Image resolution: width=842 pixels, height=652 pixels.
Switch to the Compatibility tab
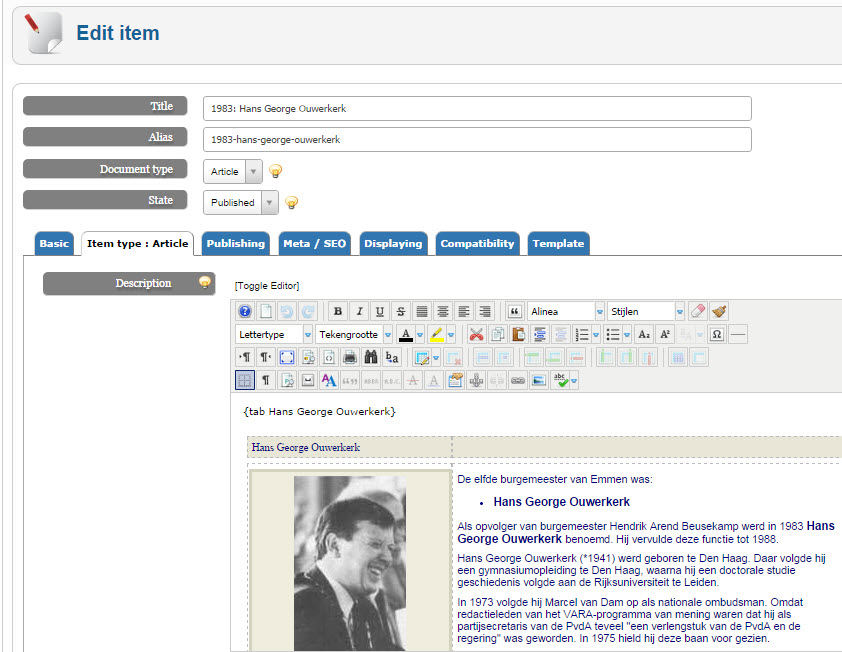click(x=477, y=244)
